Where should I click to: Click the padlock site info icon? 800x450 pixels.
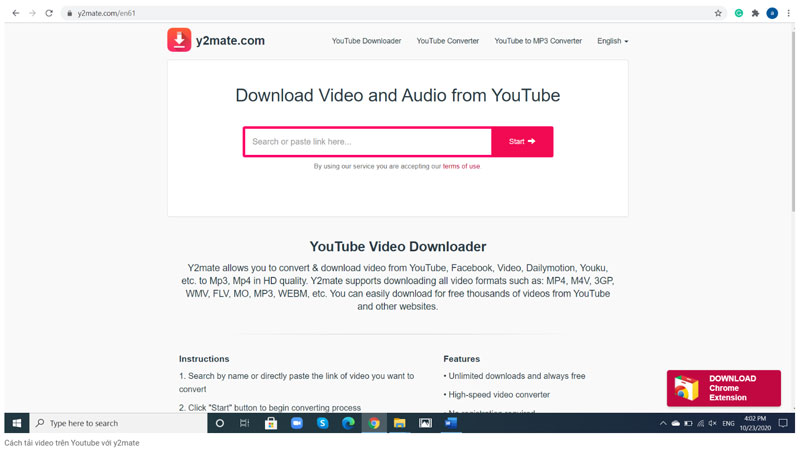(x=69, y=13)
